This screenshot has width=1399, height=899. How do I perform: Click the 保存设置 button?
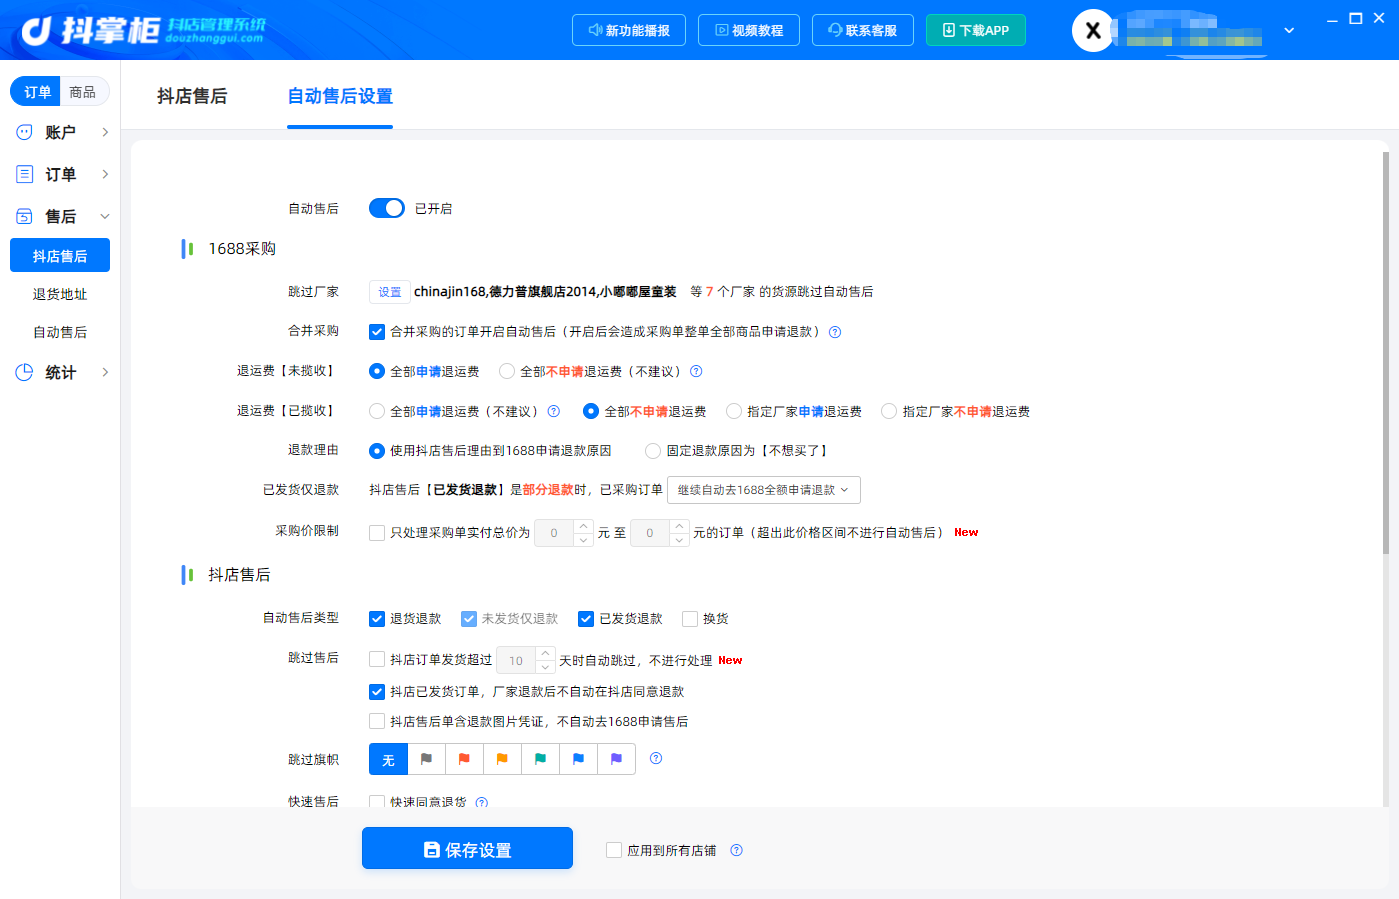(x=467, y=848)
